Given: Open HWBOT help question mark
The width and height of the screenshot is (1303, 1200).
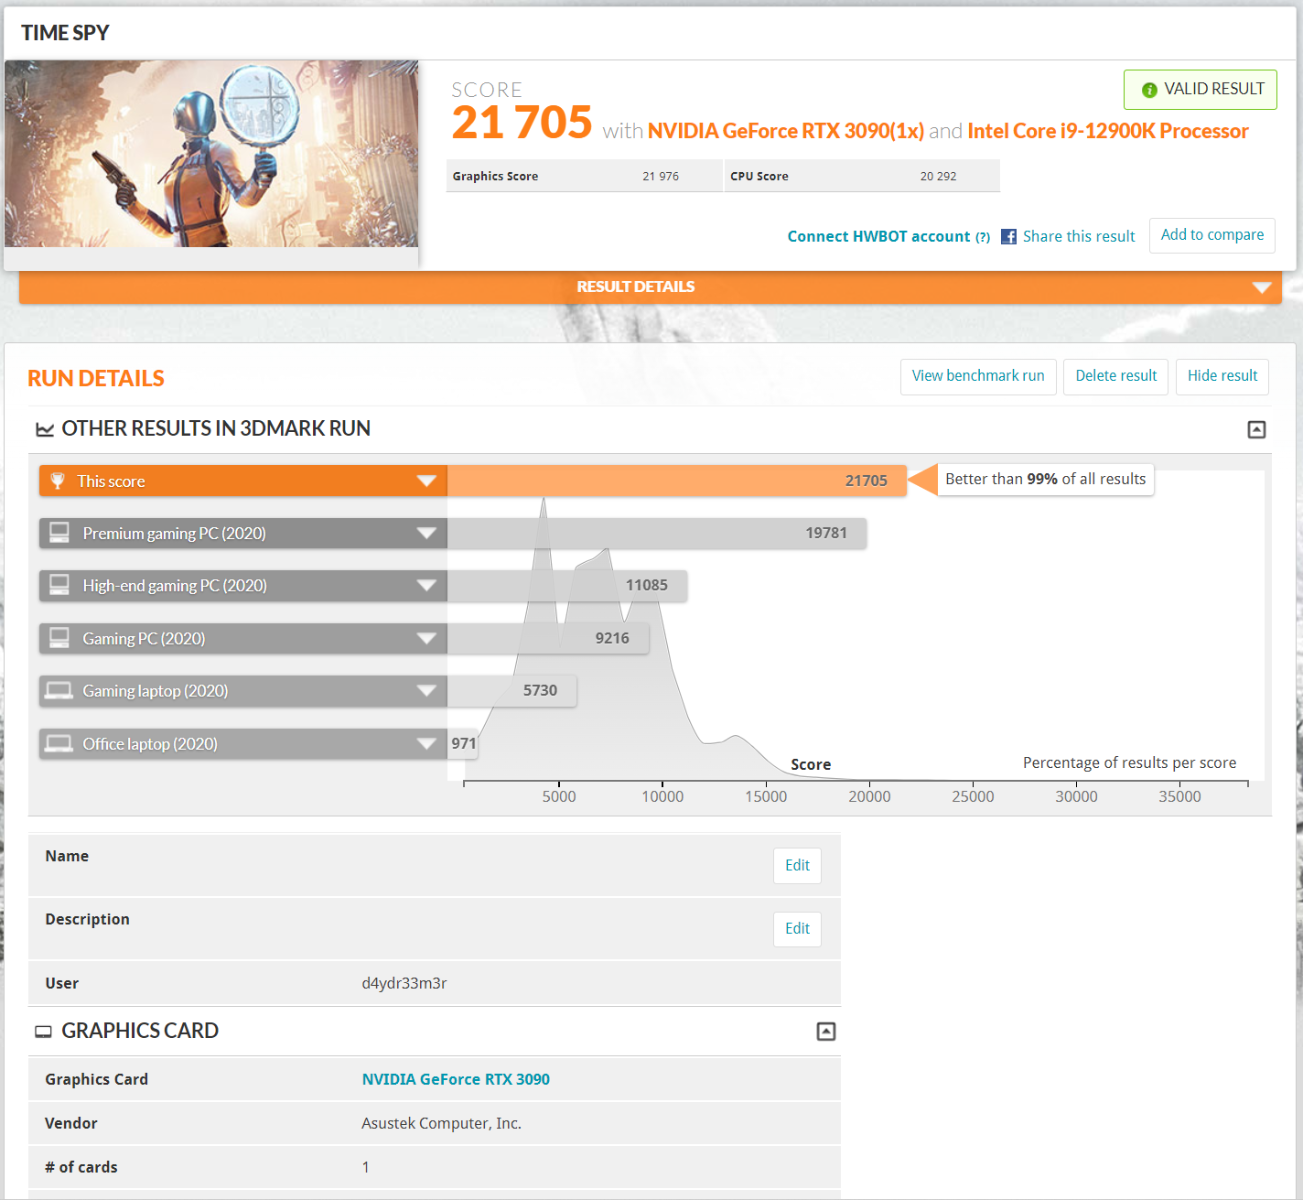Looking at the screenshot, I should [x=983, y=237].
